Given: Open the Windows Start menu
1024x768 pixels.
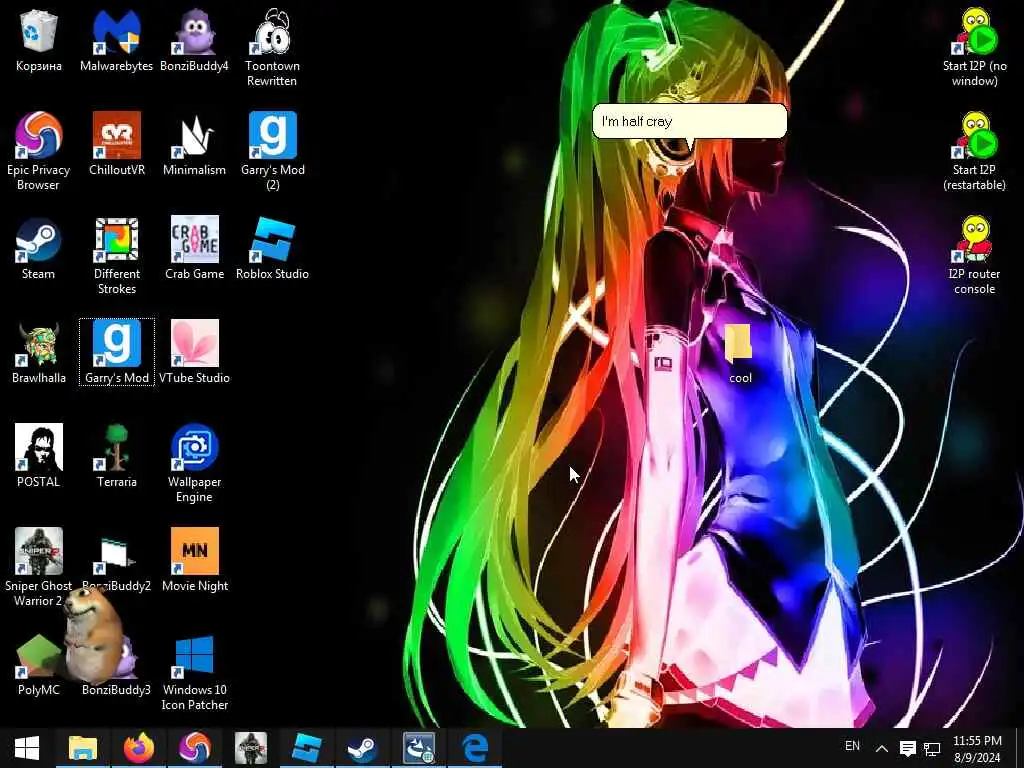Looking at the screenshot, I should [x=27, y=748].
